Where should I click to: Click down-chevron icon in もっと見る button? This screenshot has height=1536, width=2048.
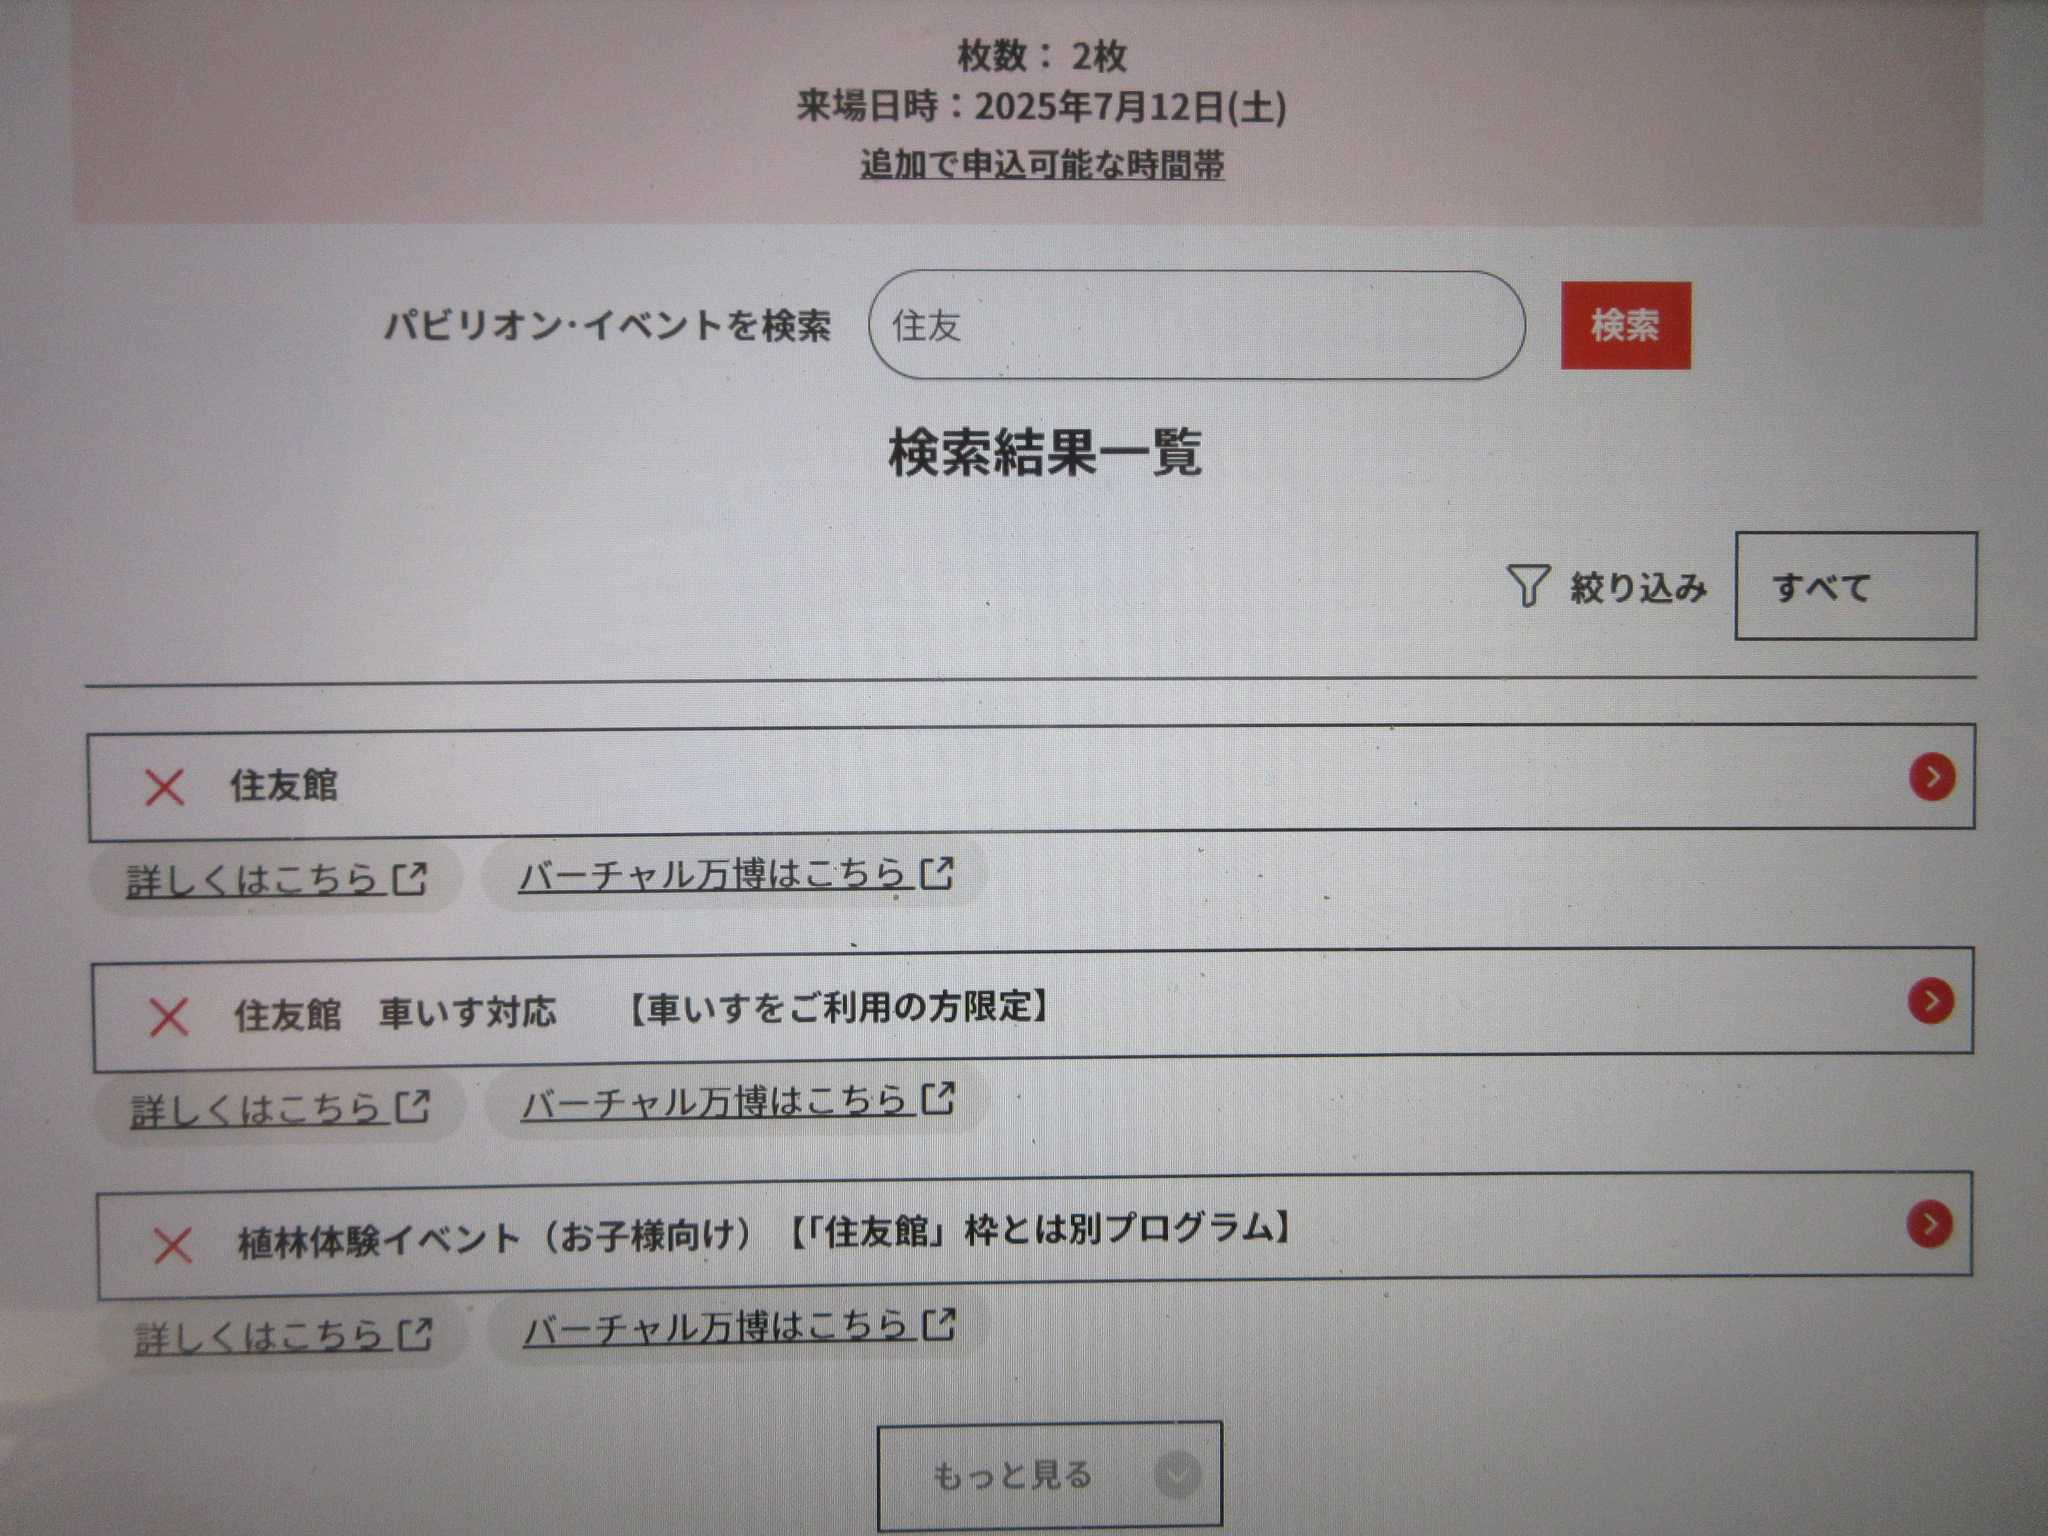click(x=1177, y=1474)
